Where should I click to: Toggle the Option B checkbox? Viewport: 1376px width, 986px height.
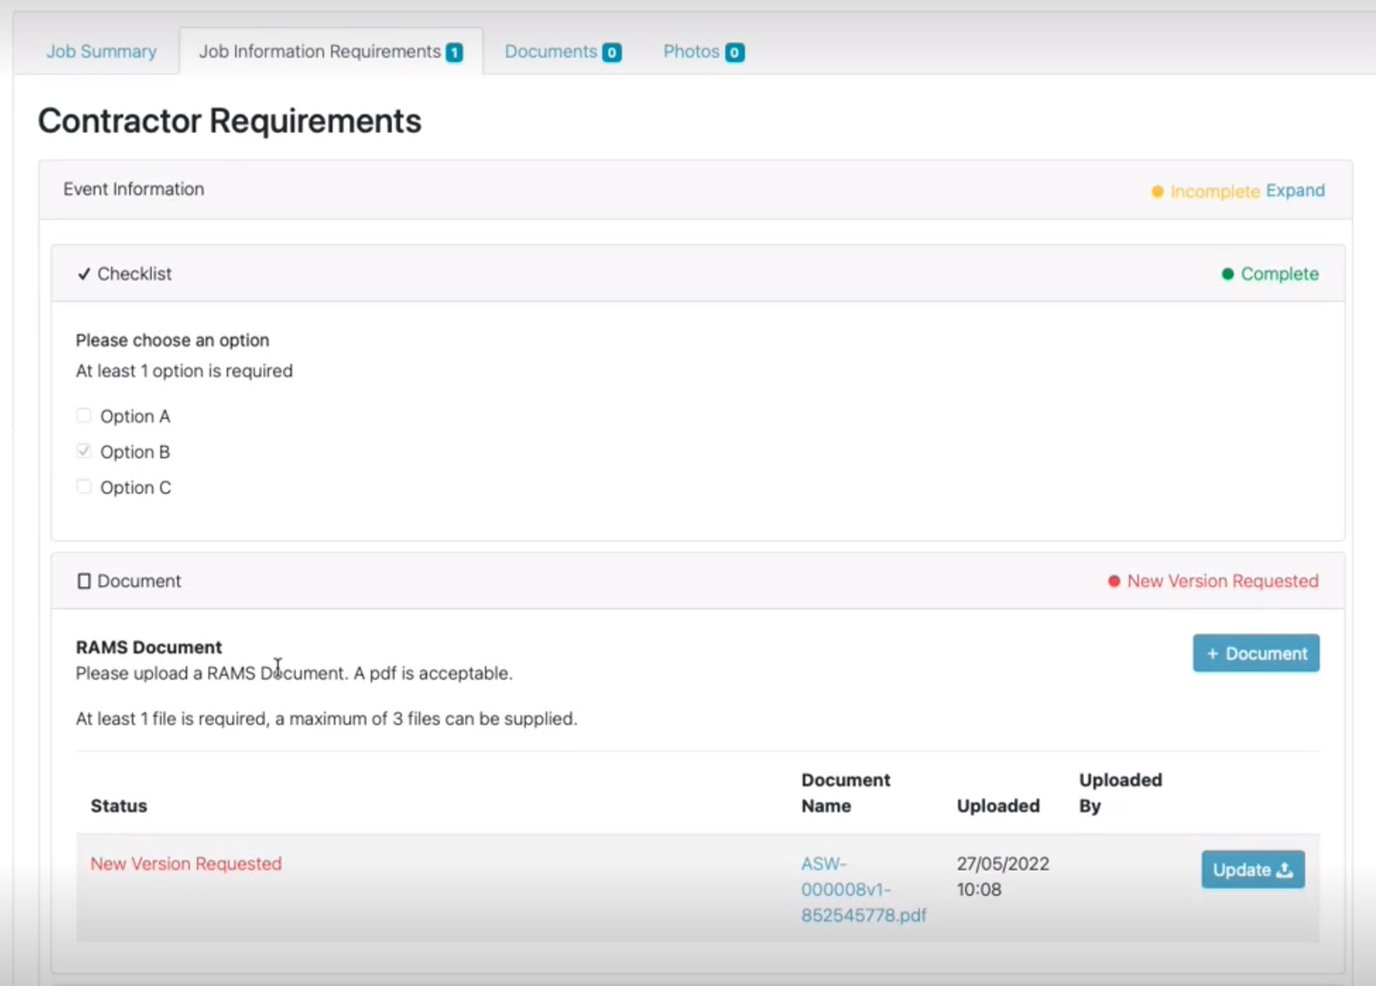tap(84, 451)
